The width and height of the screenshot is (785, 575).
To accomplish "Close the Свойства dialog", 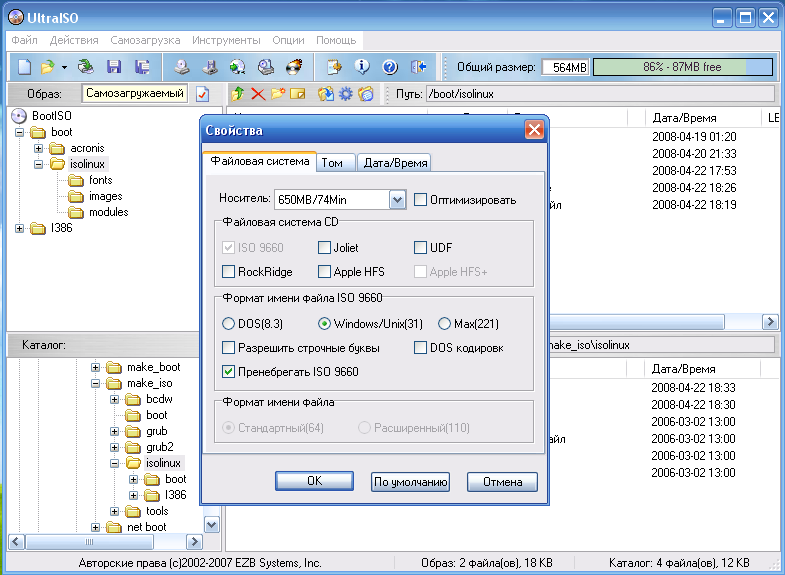I will click(534, 130).
